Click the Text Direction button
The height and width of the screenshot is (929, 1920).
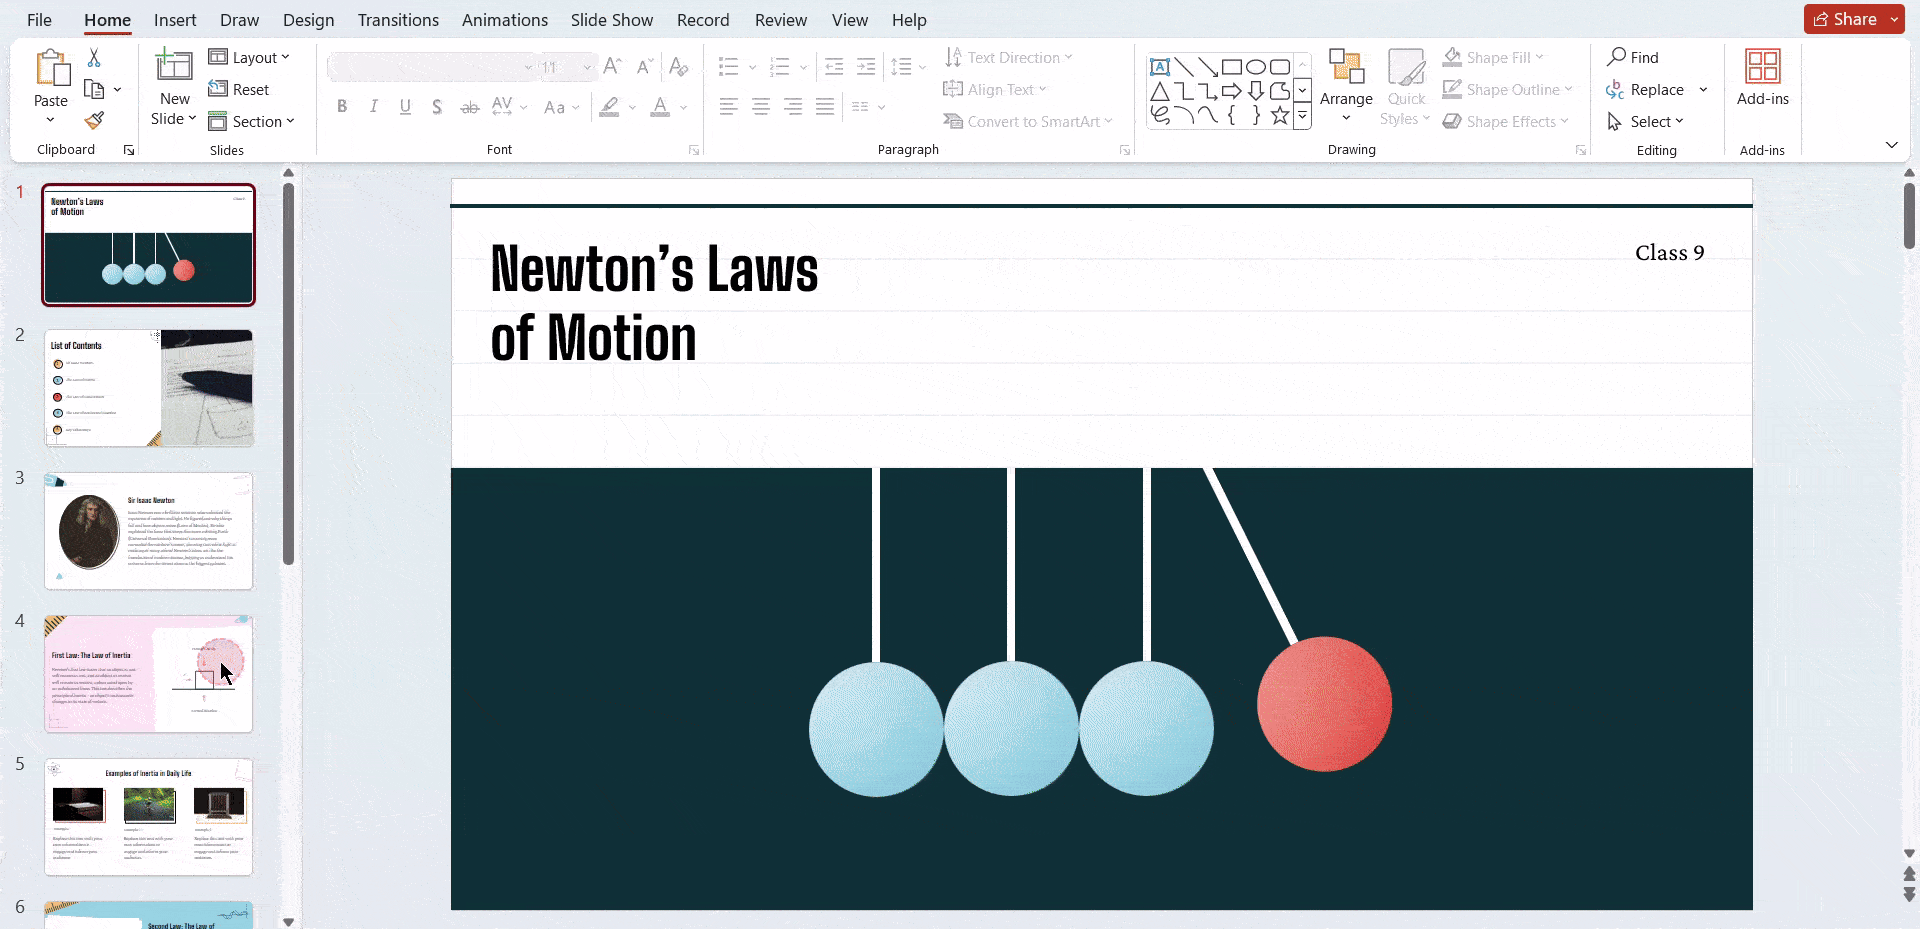coord(1008,57)
